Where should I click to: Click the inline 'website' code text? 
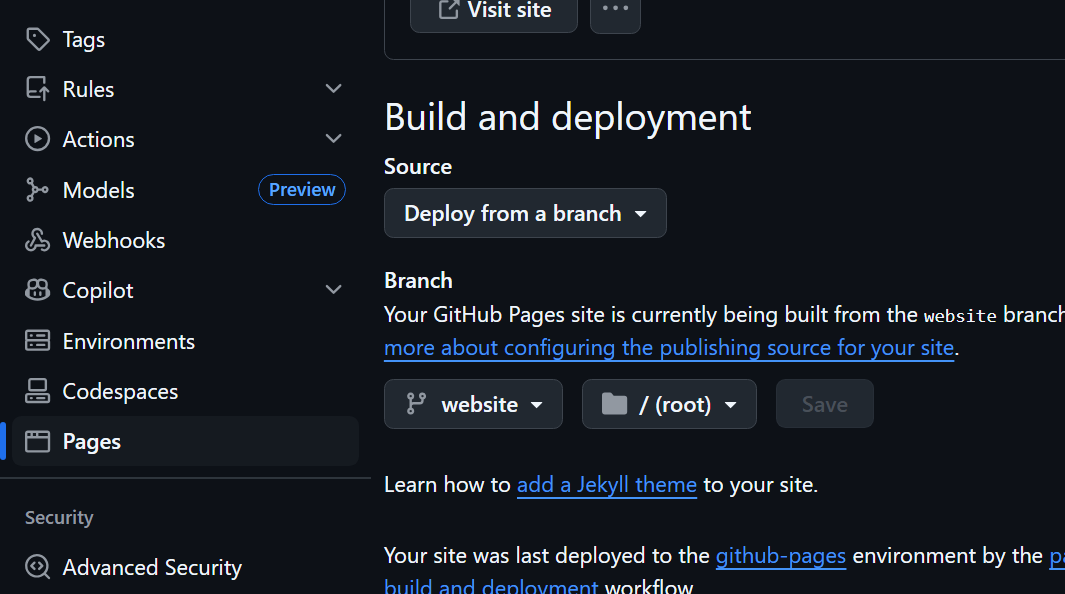[960, 316]
